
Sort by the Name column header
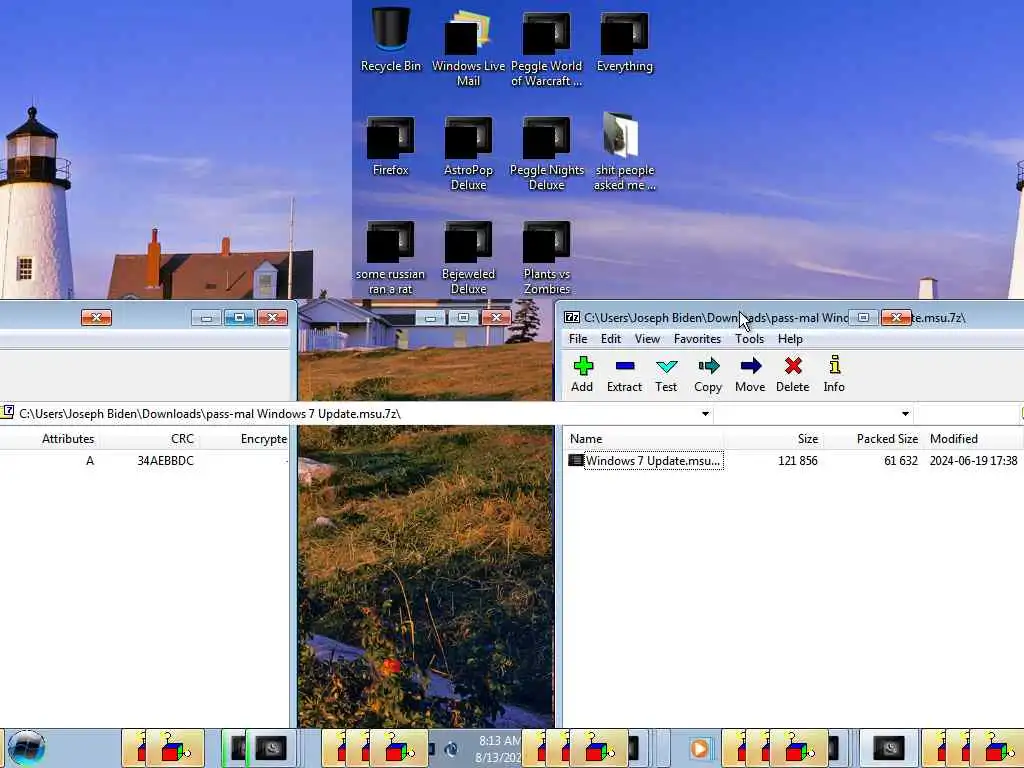tap(644, 439)
